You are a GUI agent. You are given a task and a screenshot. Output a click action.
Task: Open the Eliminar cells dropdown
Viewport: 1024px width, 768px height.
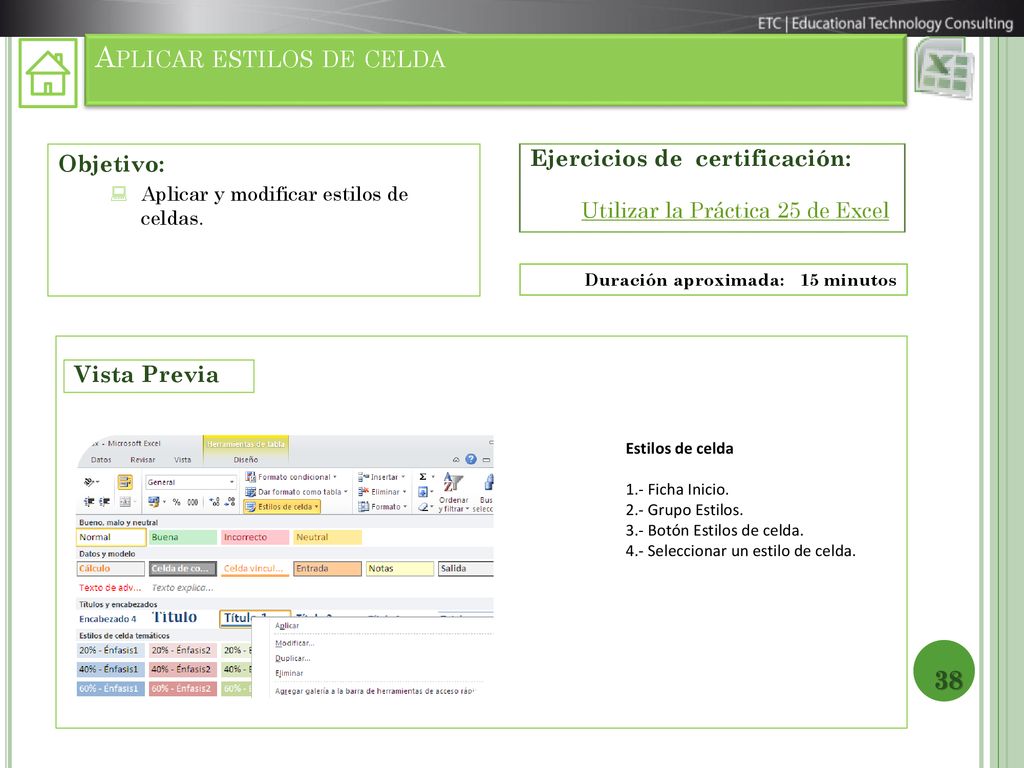click(x=383, y=492)
